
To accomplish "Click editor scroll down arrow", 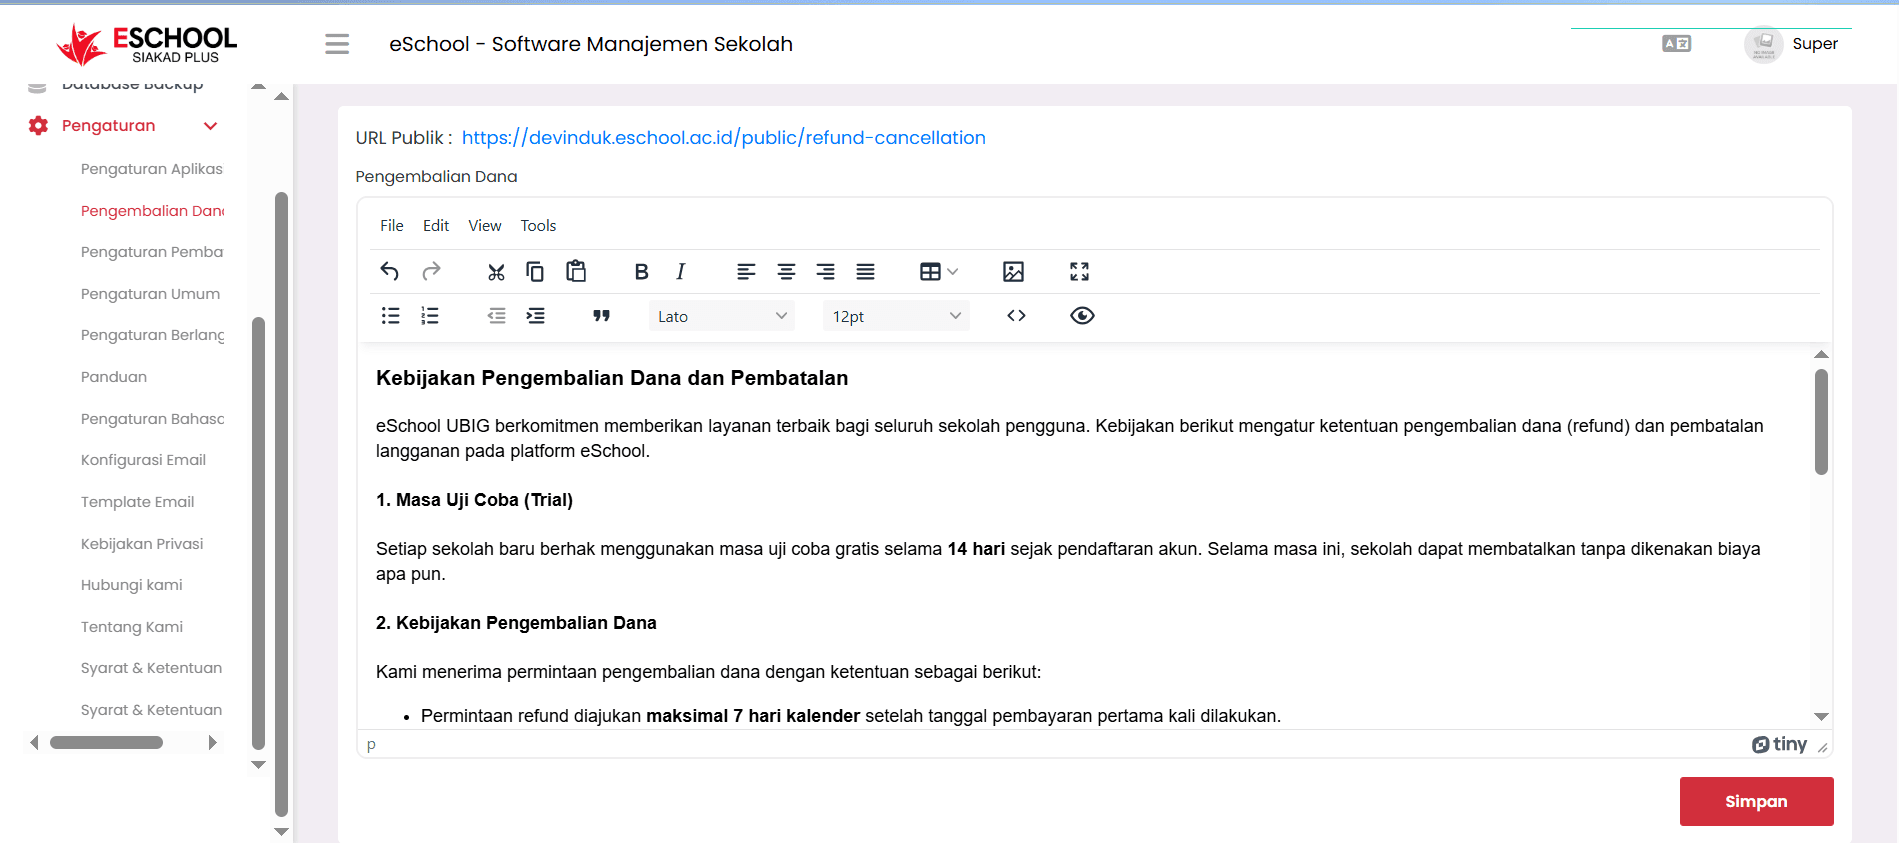I will 1821,717.
